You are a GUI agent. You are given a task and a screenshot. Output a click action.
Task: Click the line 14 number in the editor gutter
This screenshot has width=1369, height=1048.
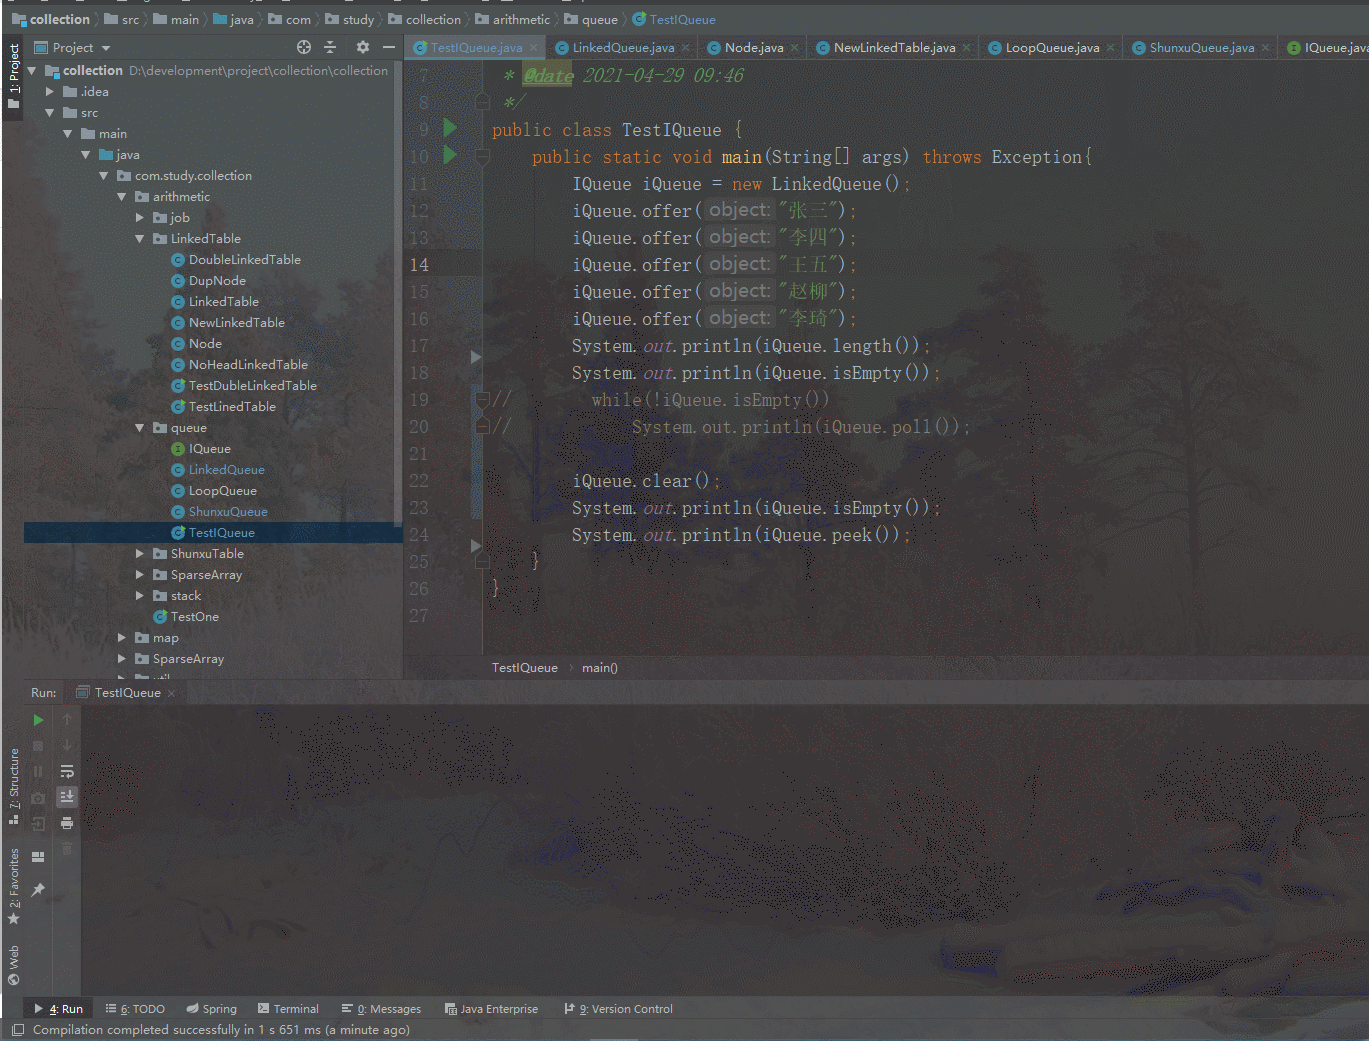pyautogui.click(x=419, y=265)
